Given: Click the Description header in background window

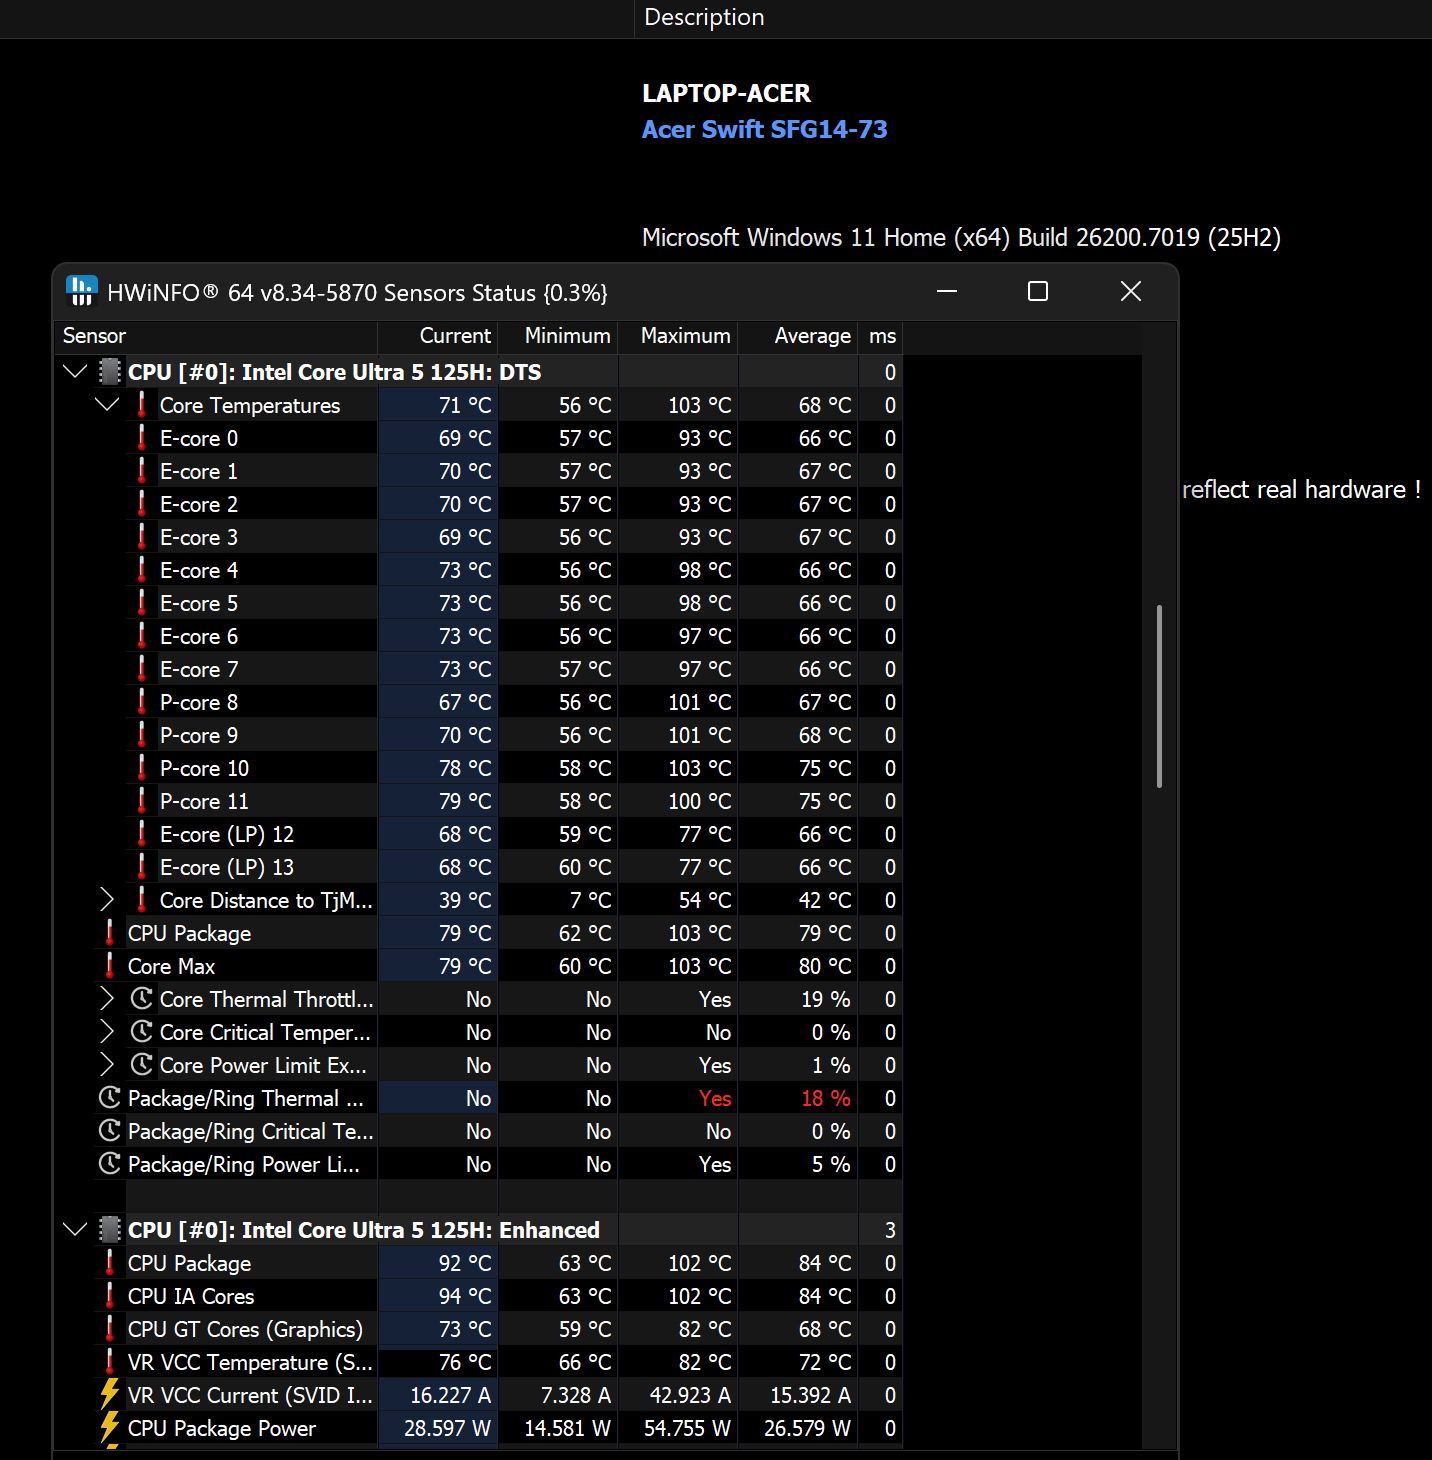Looking at the screenshot, I should (704, 17).
